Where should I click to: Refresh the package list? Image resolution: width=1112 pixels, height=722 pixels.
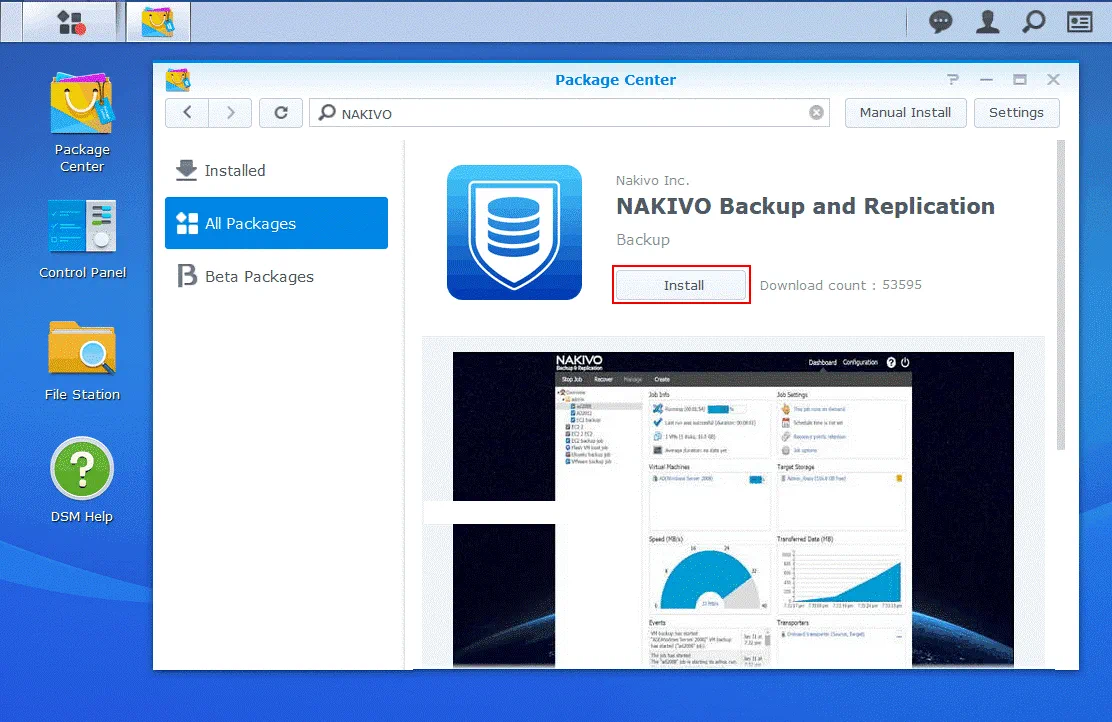pos(281,113)
